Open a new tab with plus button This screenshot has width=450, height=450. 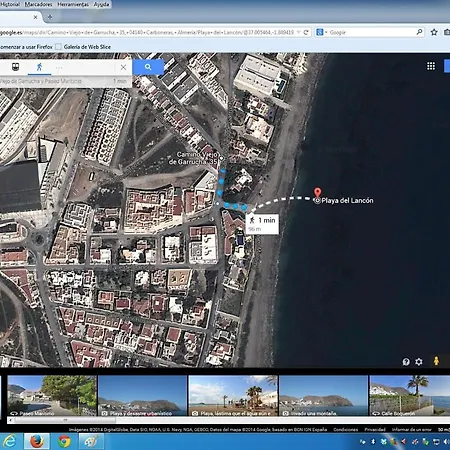click(x=50, y=17)
